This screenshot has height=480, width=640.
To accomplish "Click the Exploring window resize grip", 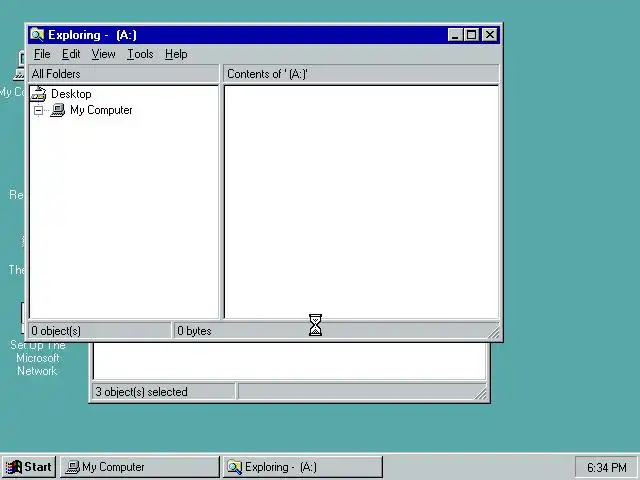I will click(x=493, y=333).
